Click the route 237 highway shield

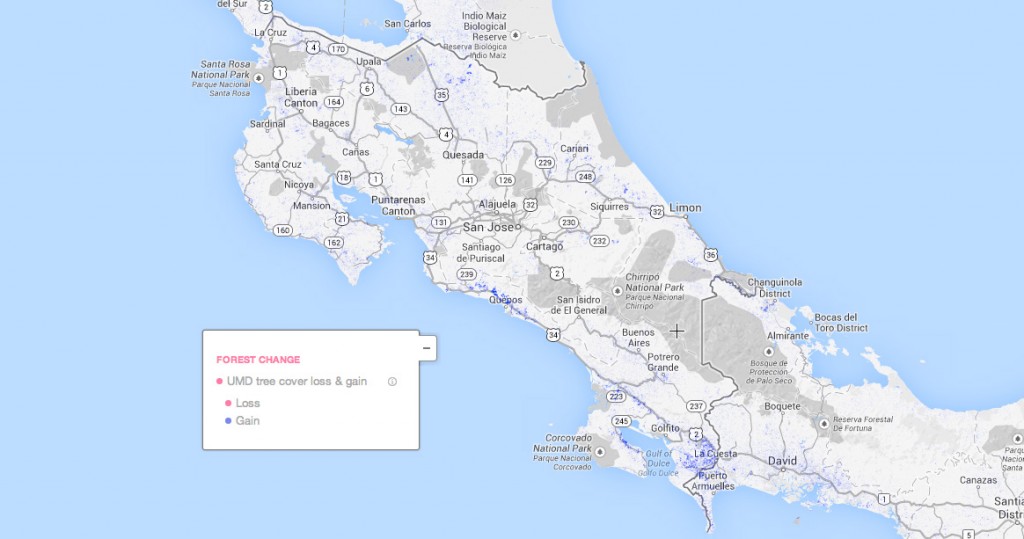pos(696,405)
